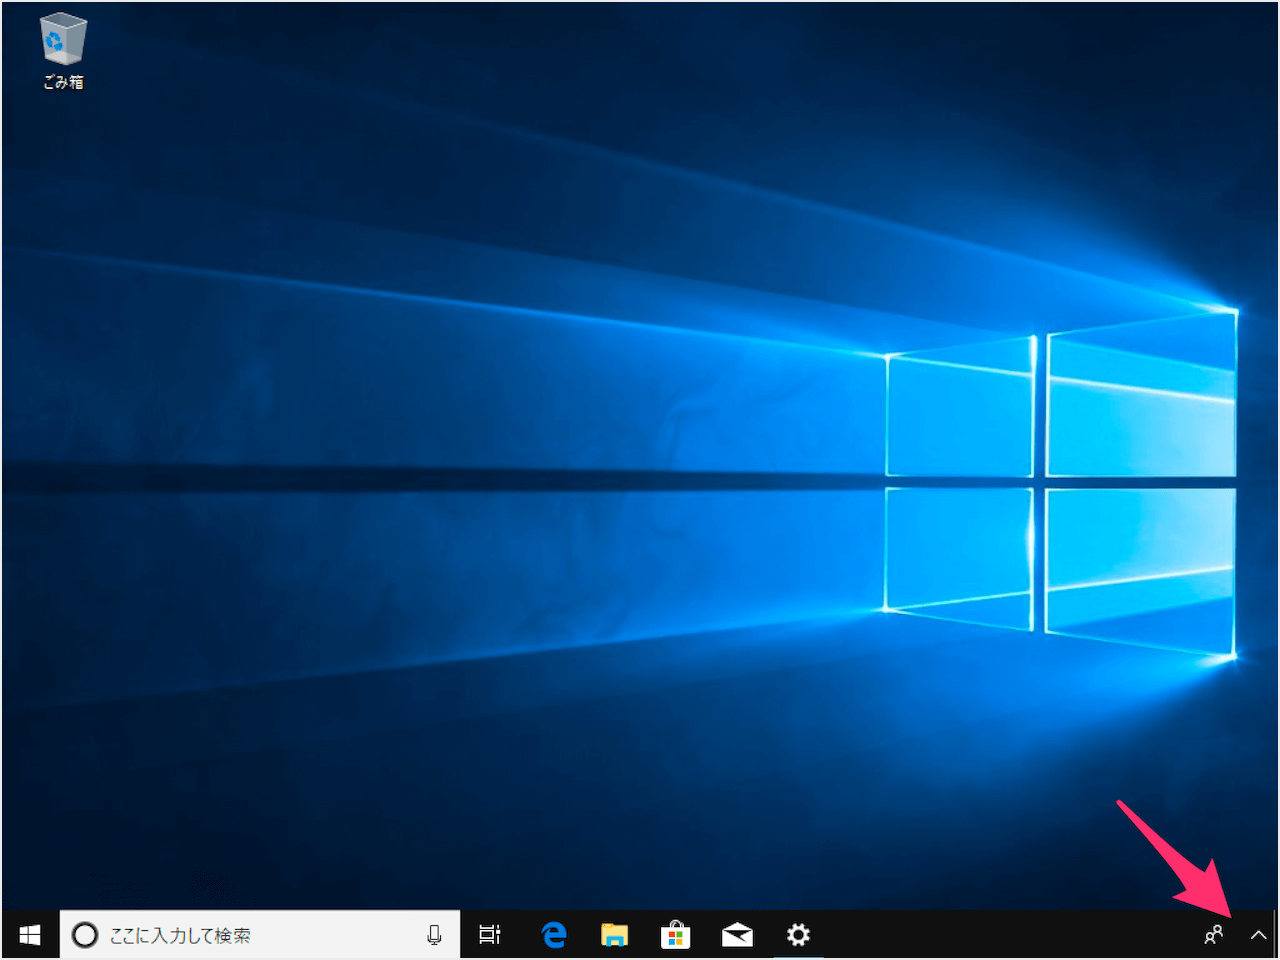1280x960 pixels.
Task: Select the Mail taskbar shortcut
Action: [x=737, y=935]
